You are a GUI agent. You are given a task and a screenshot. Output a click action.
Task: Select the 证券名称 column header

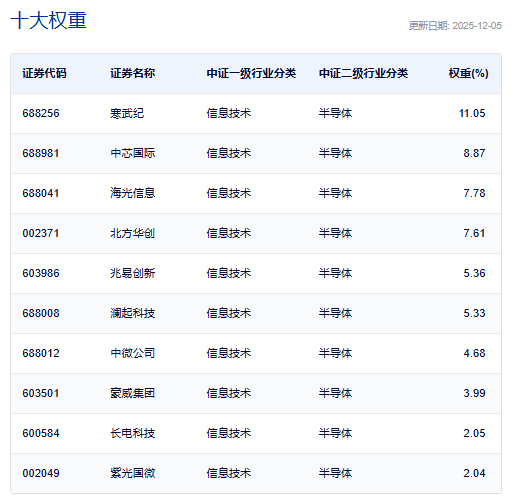(x=133, y=73)
